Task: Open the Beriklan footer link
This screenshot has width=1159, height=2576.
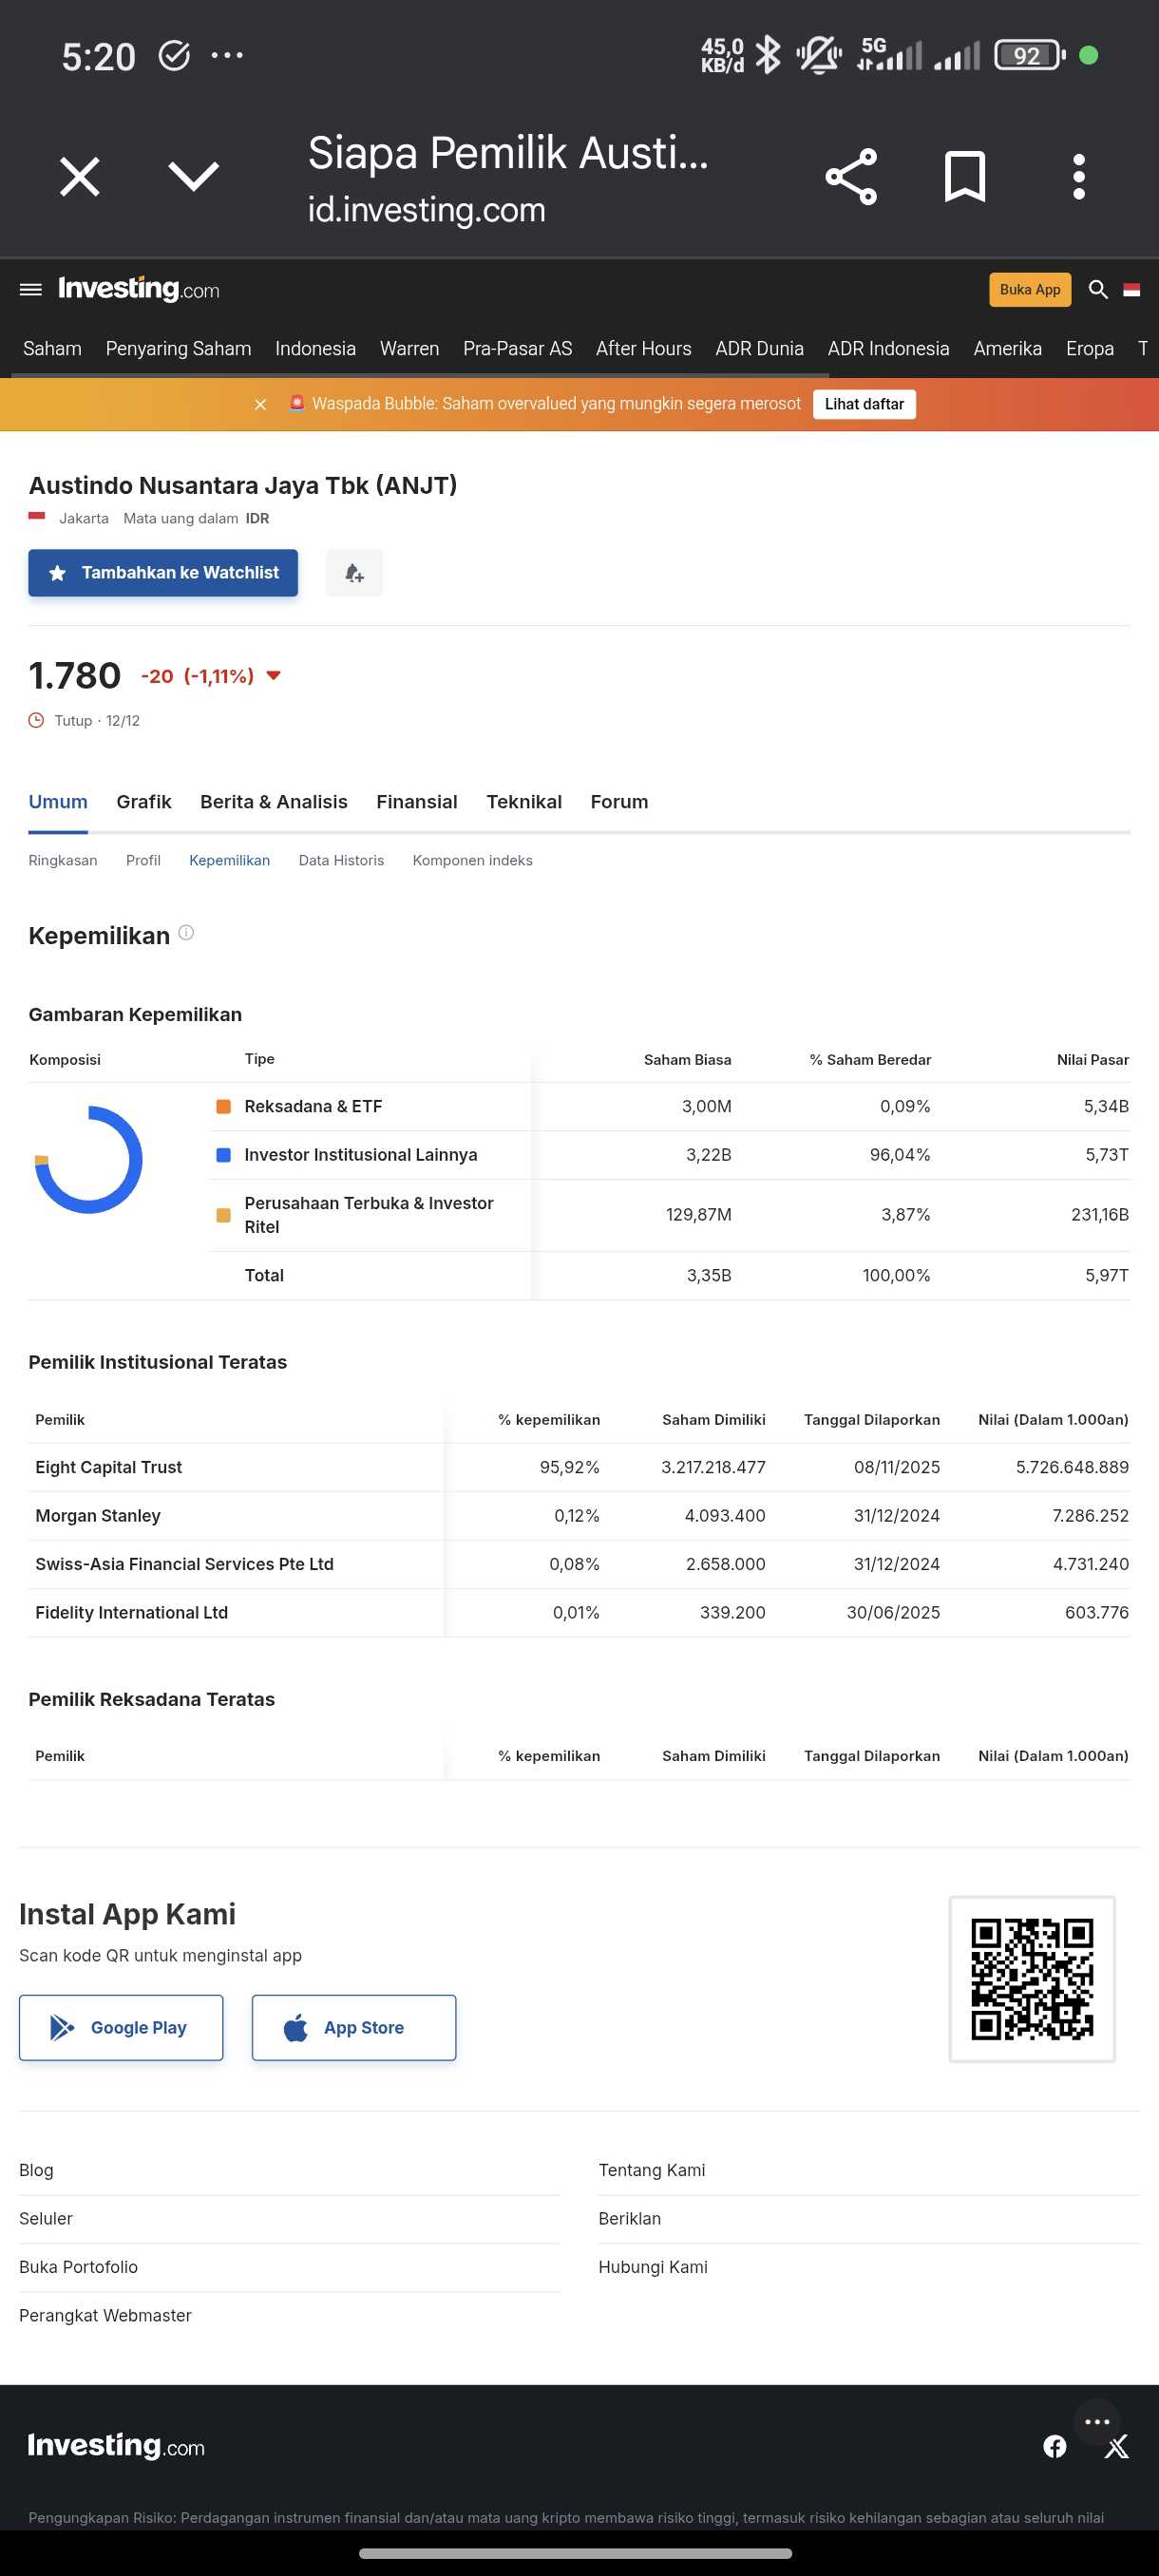Action: tap(630, 2219)
